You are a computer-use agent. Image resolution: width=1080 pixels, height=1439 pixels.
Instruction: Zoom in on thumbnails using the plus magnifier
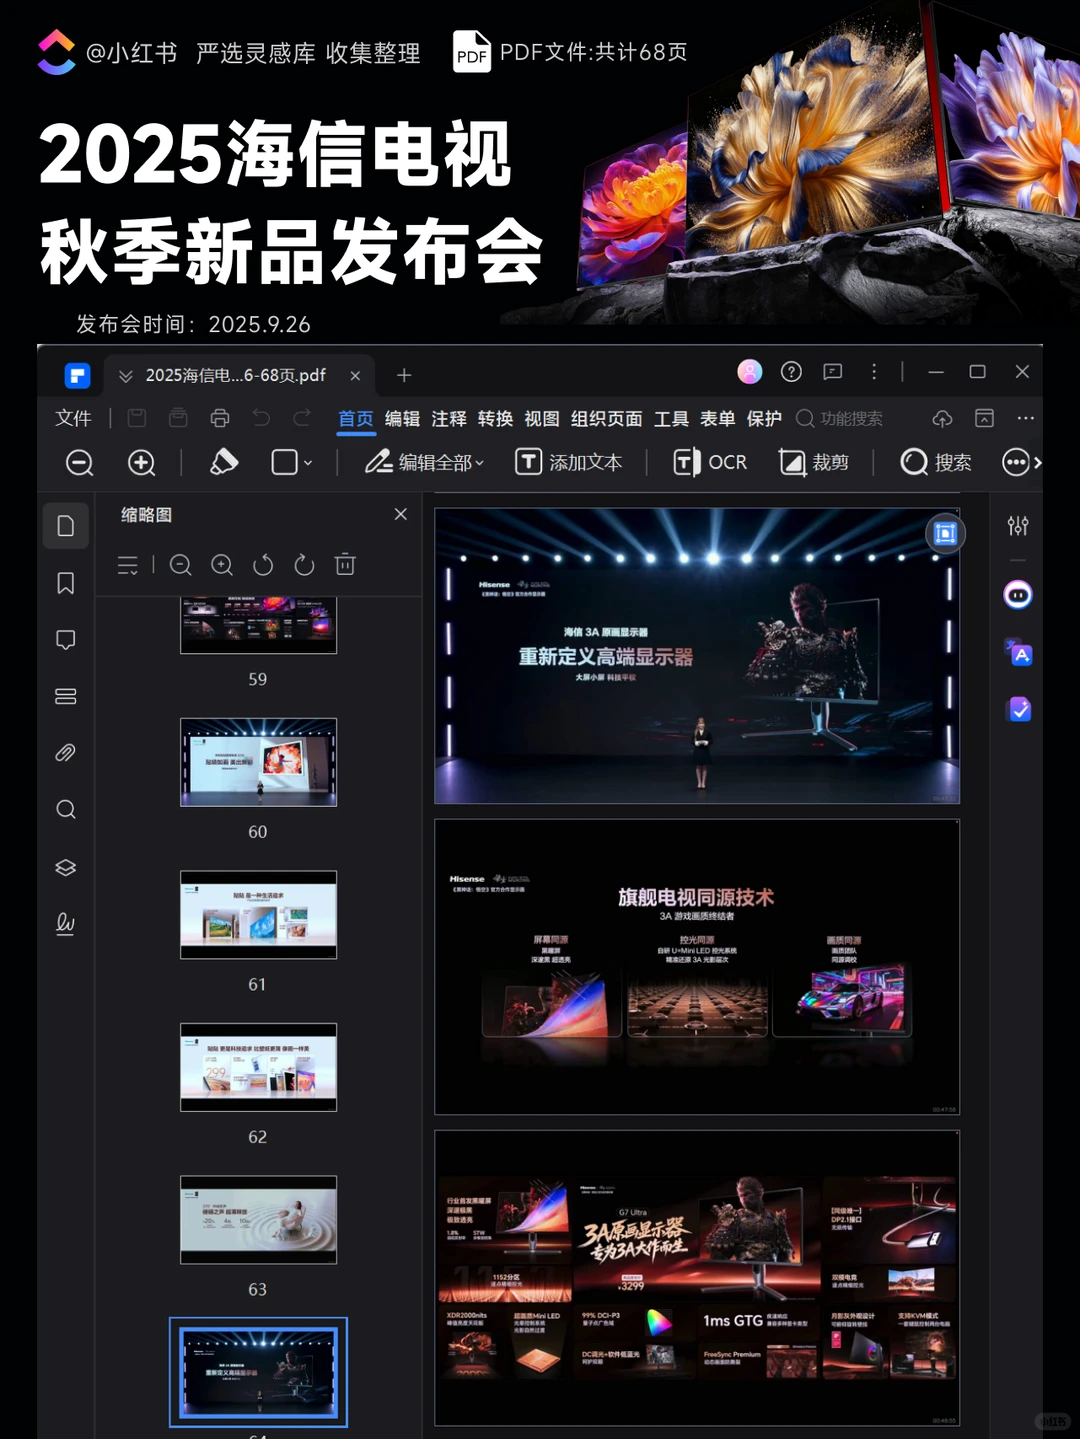click(222, 565)
